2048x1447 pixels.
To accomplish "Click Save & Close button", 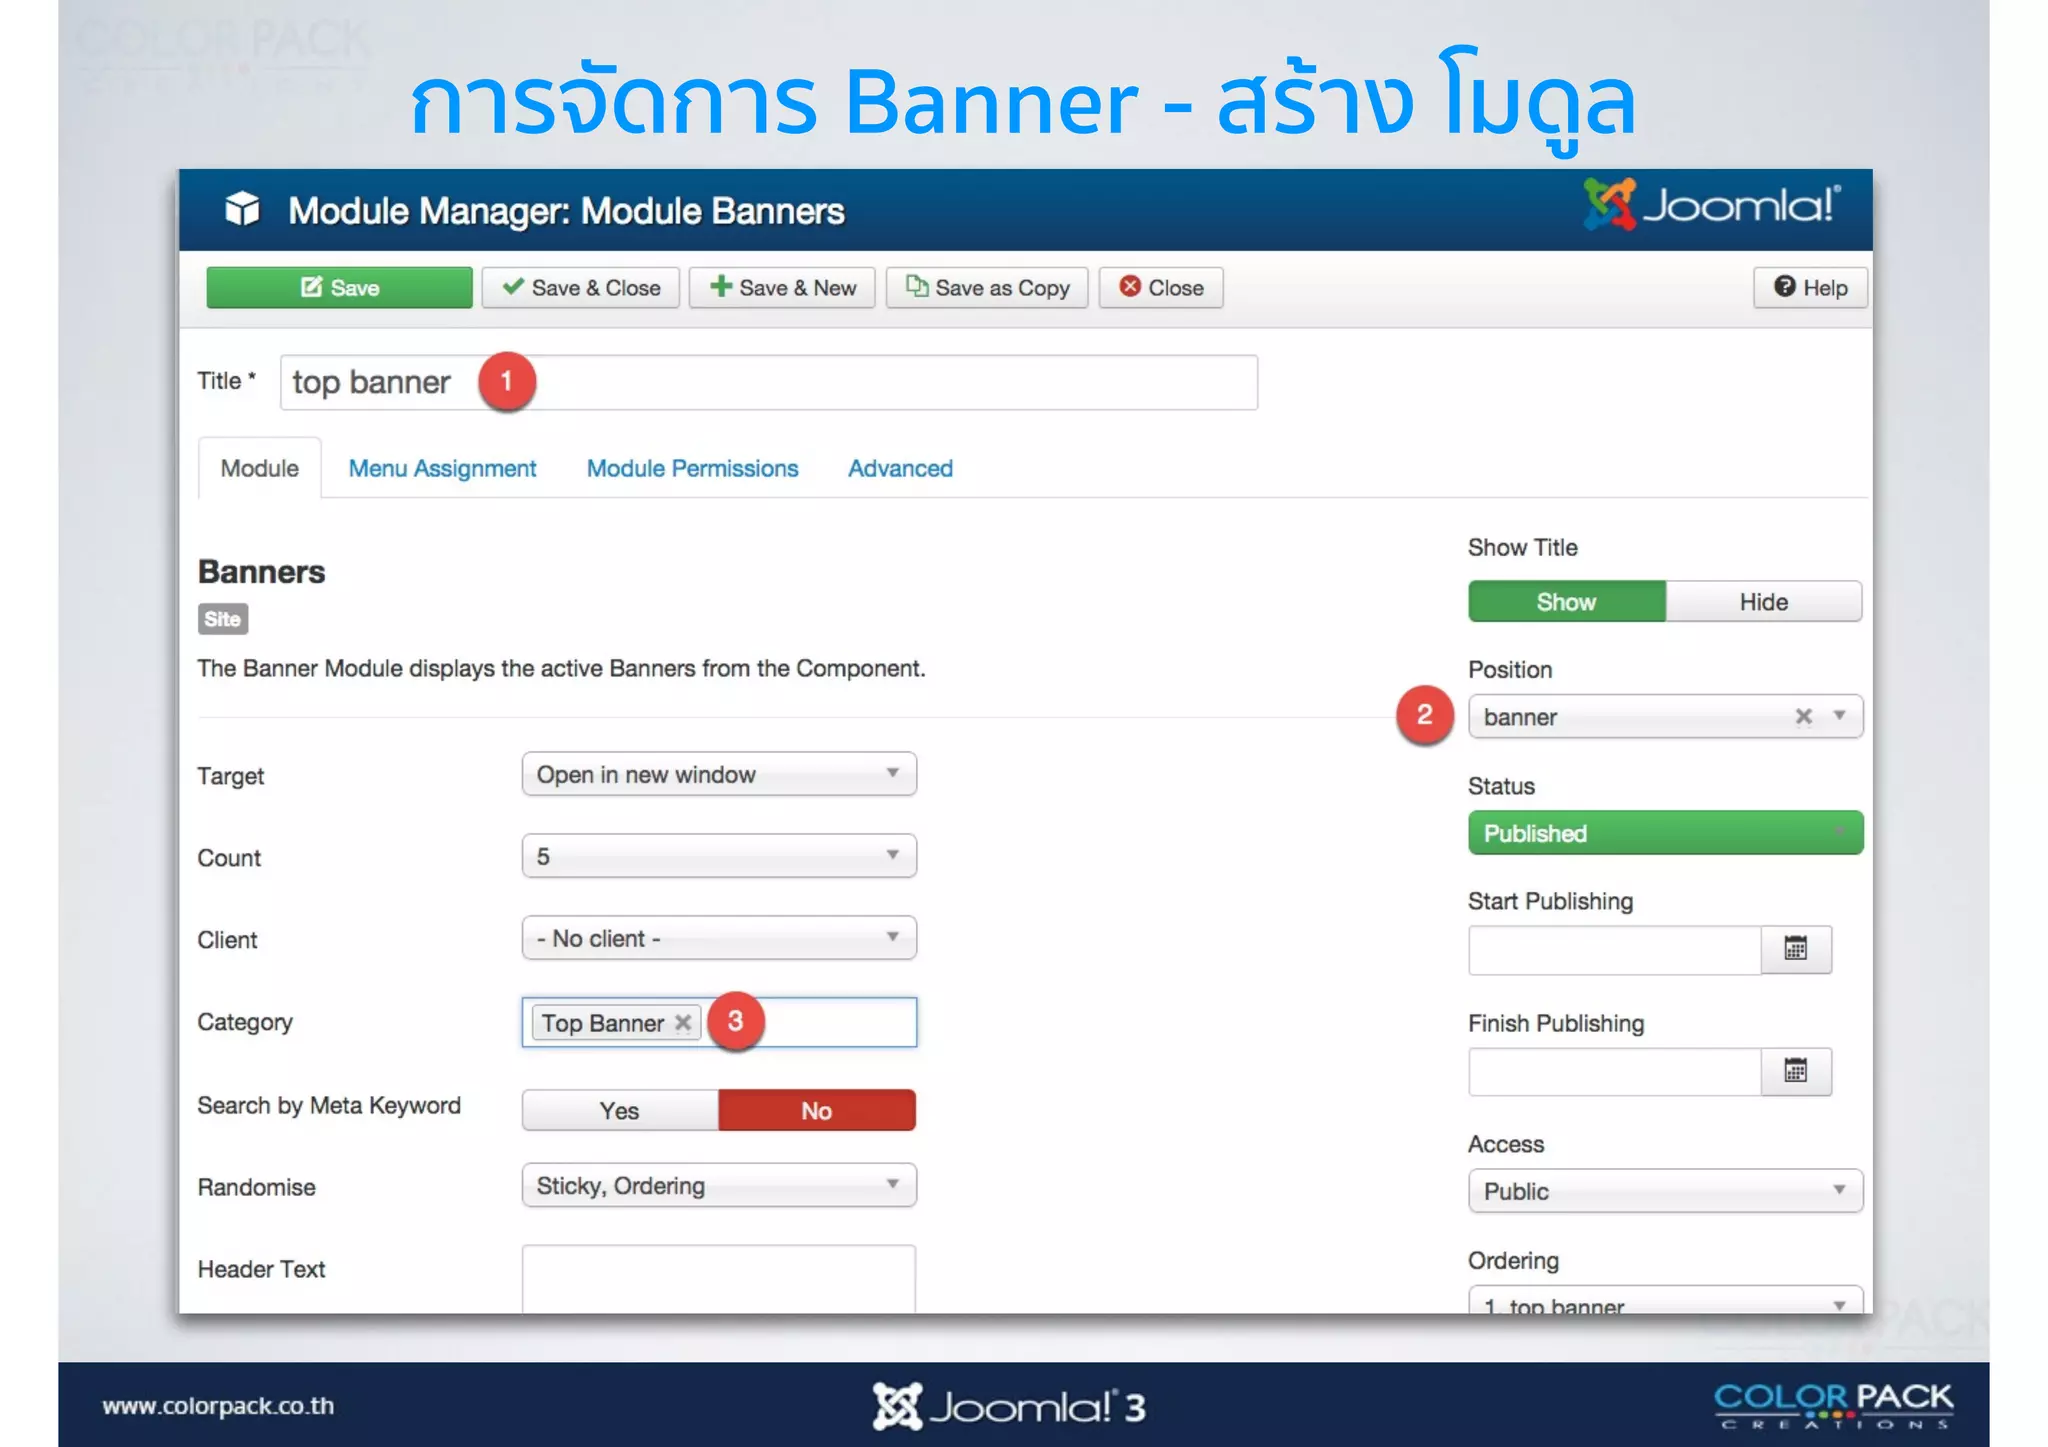I will [581, 288].
